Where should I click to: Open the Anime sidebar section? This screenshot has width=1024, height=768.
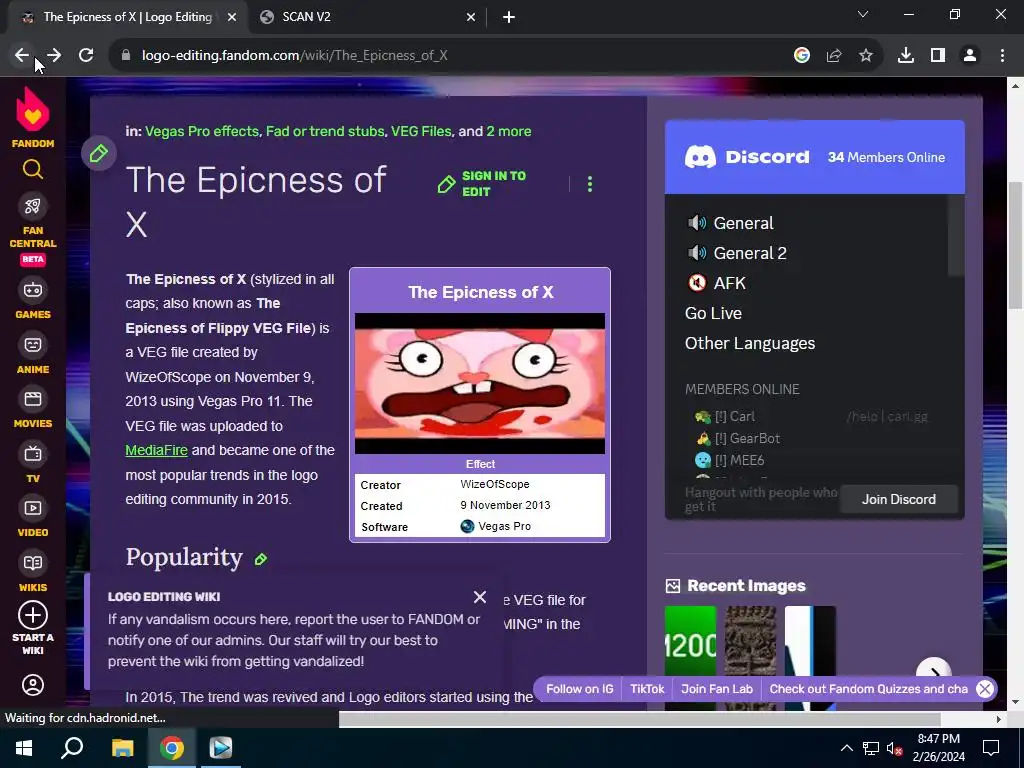tap(33, 355)
